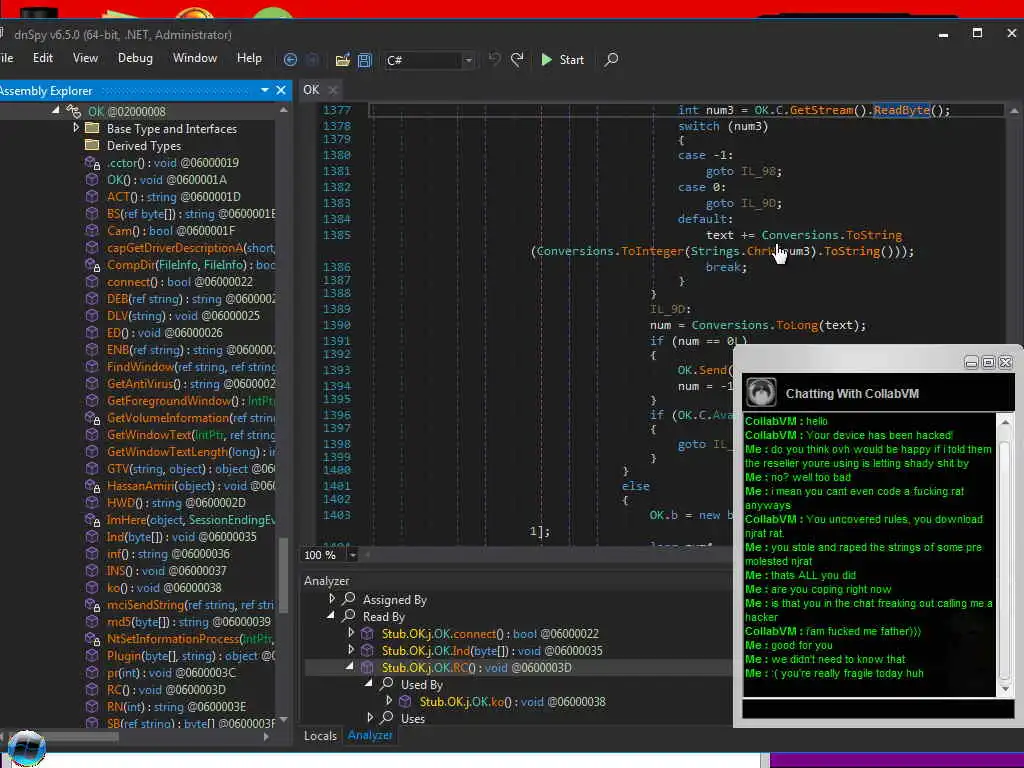Open the View menu
This screenshot has width=1024, height=768.
85,57
